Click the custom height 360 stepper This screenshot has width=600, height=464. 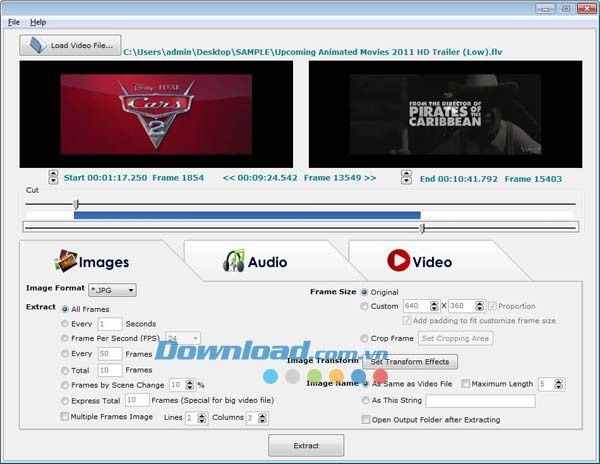click(x=480, y=306)
